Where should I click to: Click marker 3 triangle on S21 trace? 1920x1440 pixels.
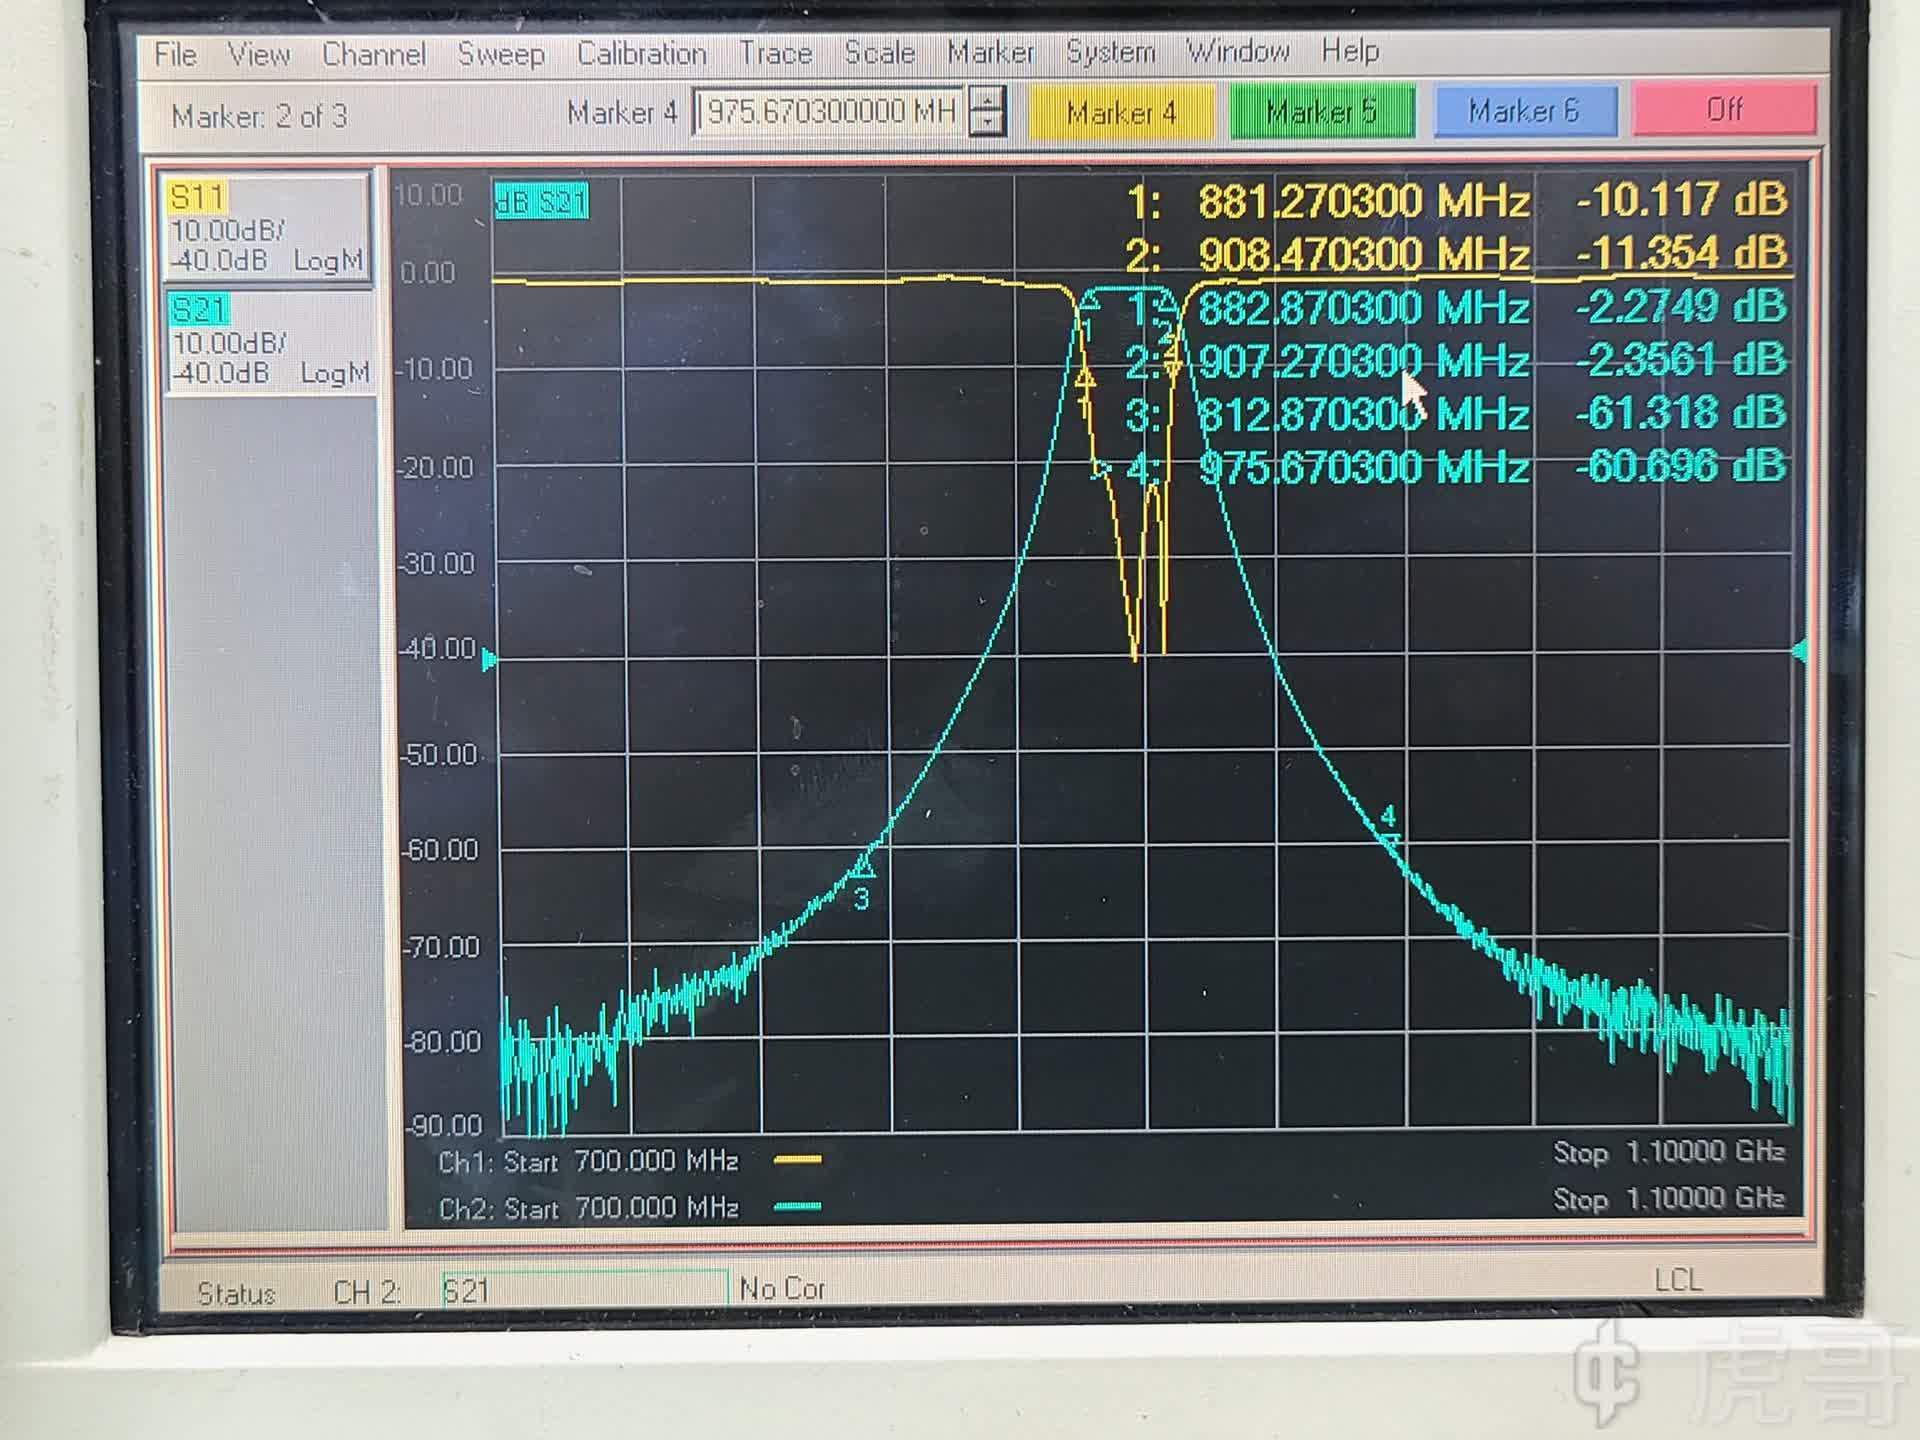[x=863, y=866]
